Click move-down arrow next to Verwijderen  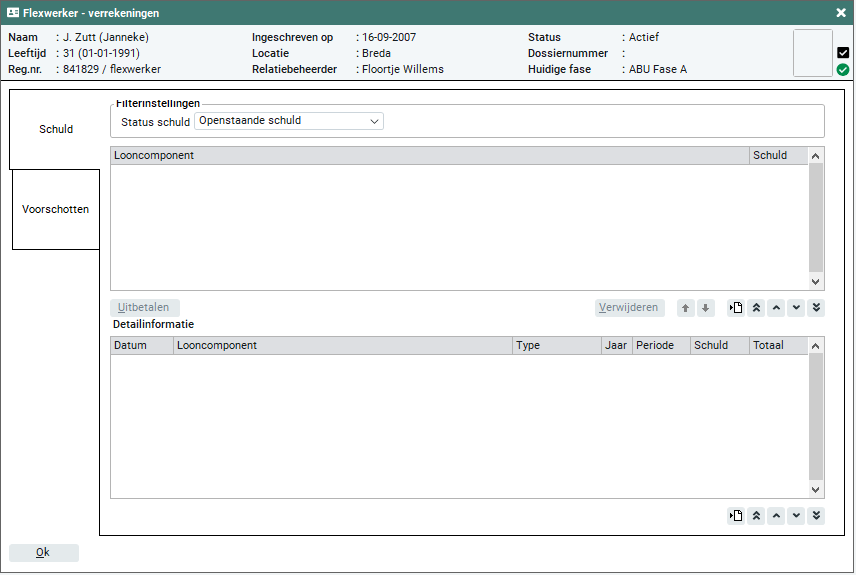[x=705, y=308]
